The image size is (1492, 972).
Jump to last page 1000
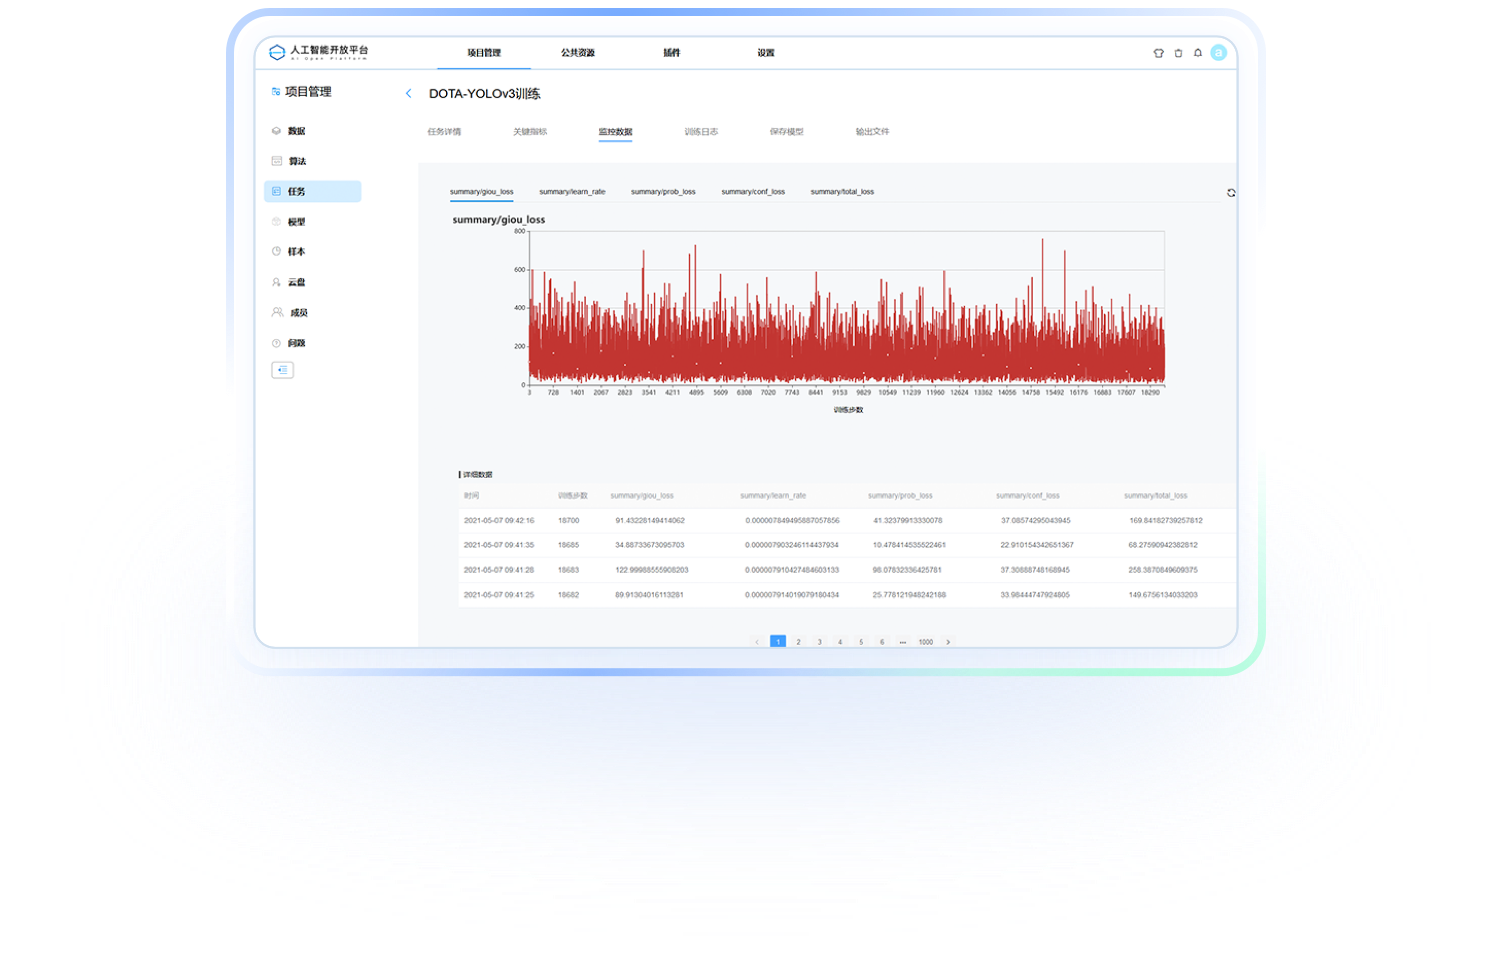coord(925,642)
